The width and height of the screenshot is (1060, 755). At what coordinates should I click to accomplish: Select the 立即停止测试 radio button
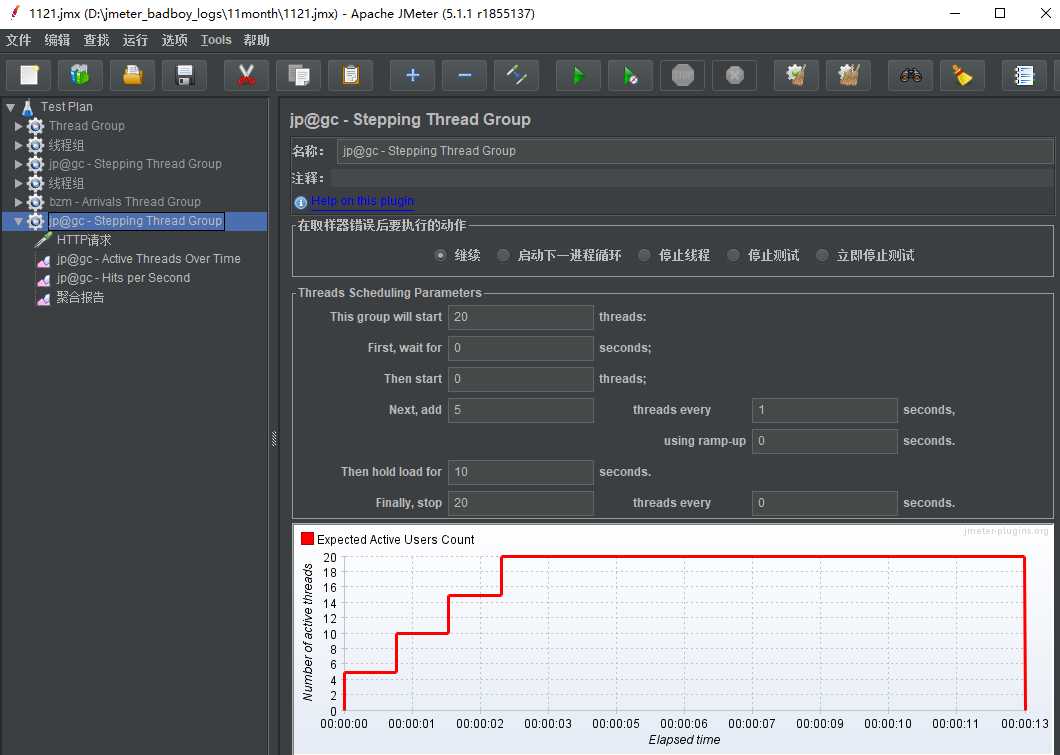[822, 255]
